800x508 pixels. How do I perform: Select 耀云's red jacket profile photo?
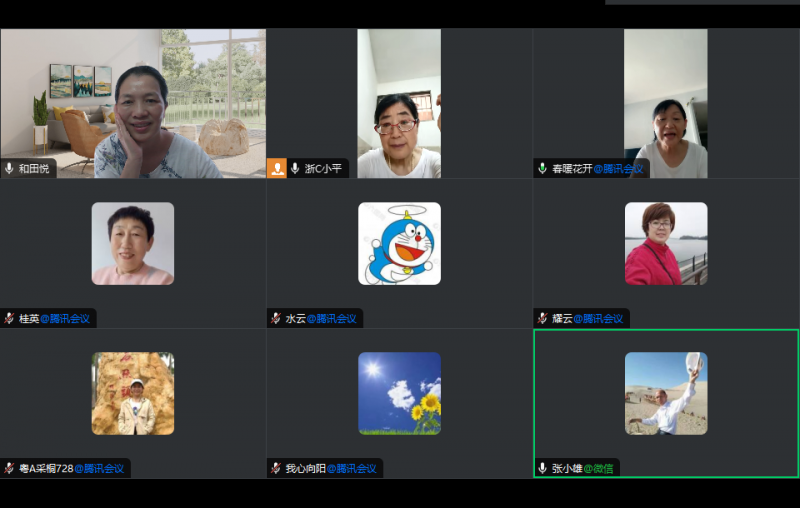[x=666, y=243]
